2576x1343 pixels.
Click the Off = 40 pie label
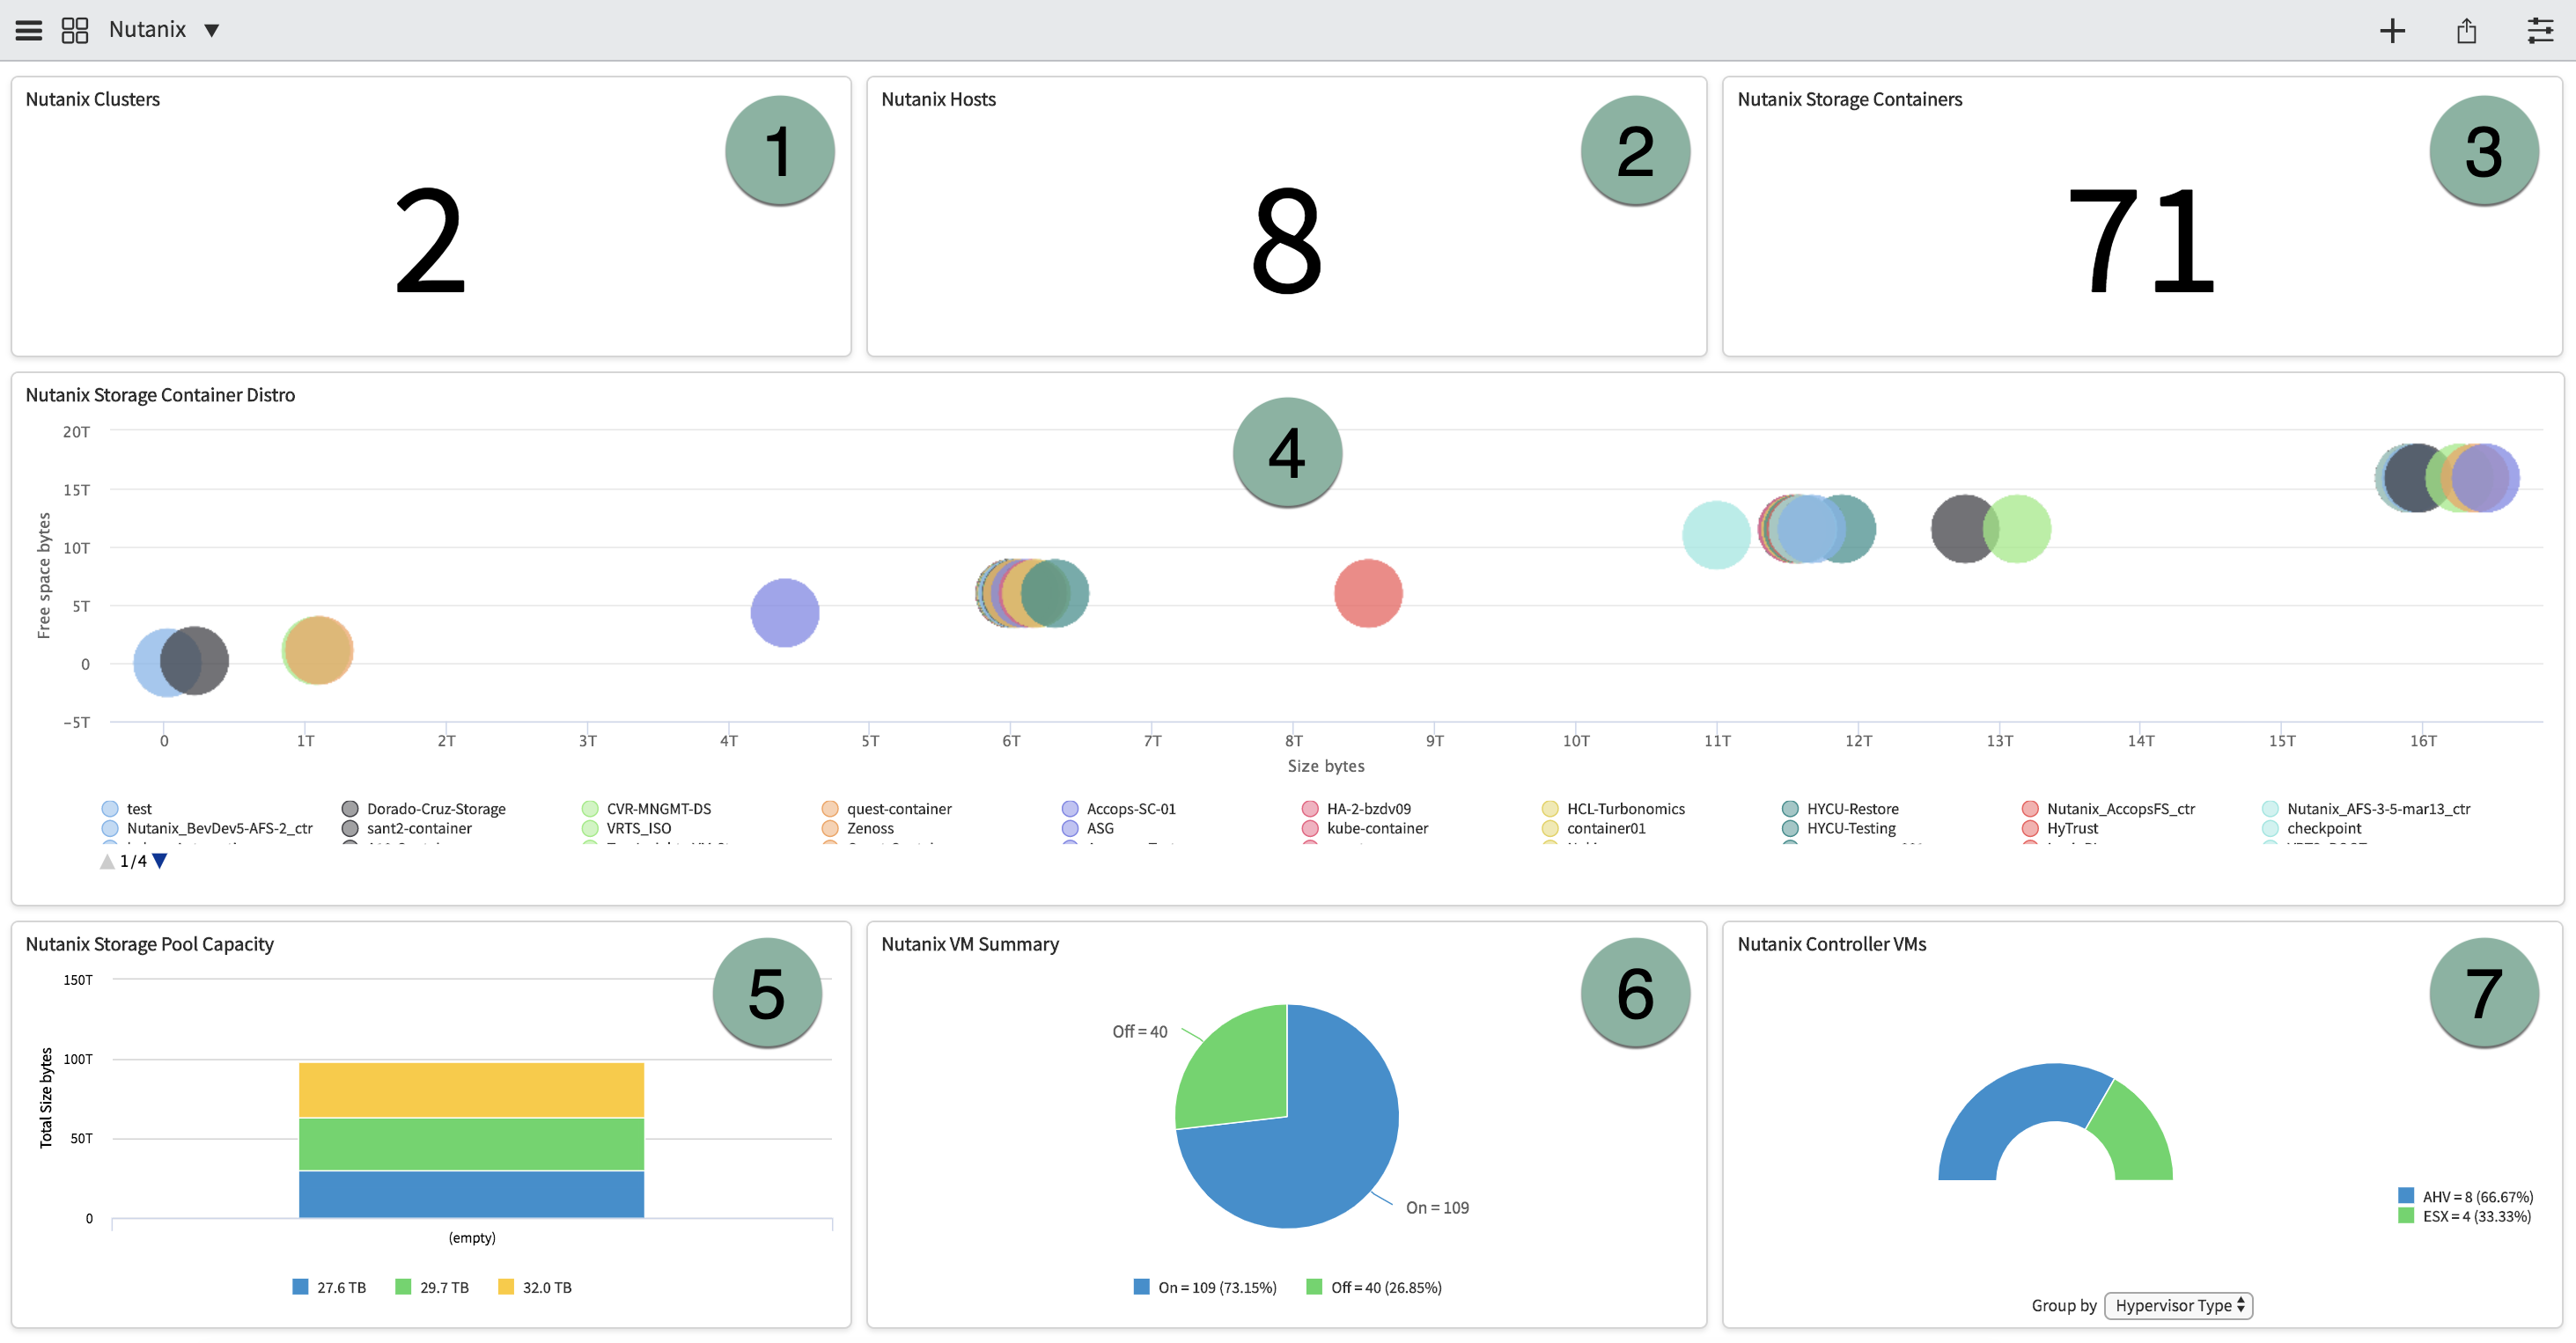tap(1140, 1031)
